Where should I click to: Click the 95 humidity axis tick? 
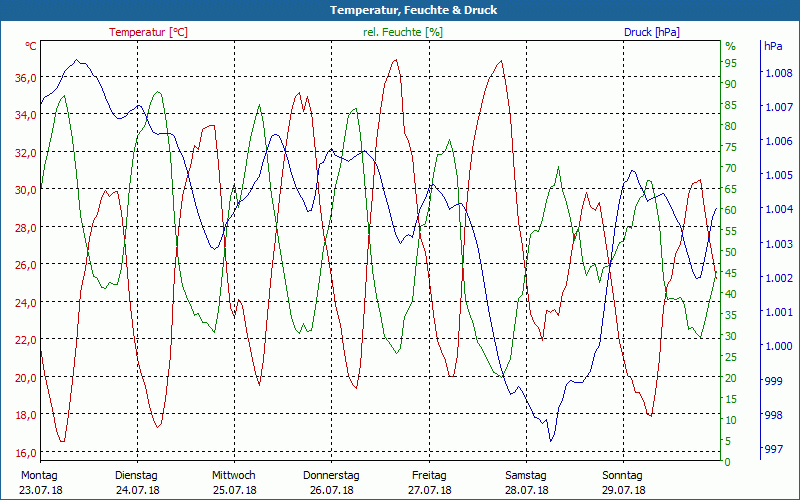(x=730, y=63)
